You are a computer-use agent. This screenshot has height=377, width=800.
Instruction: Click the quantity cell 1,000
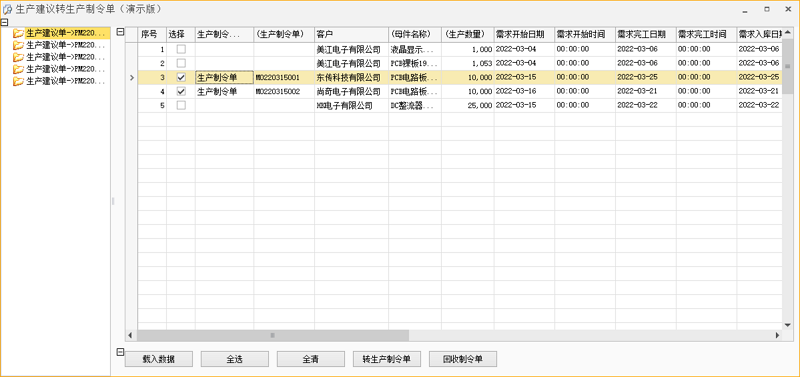click(468, 49)
